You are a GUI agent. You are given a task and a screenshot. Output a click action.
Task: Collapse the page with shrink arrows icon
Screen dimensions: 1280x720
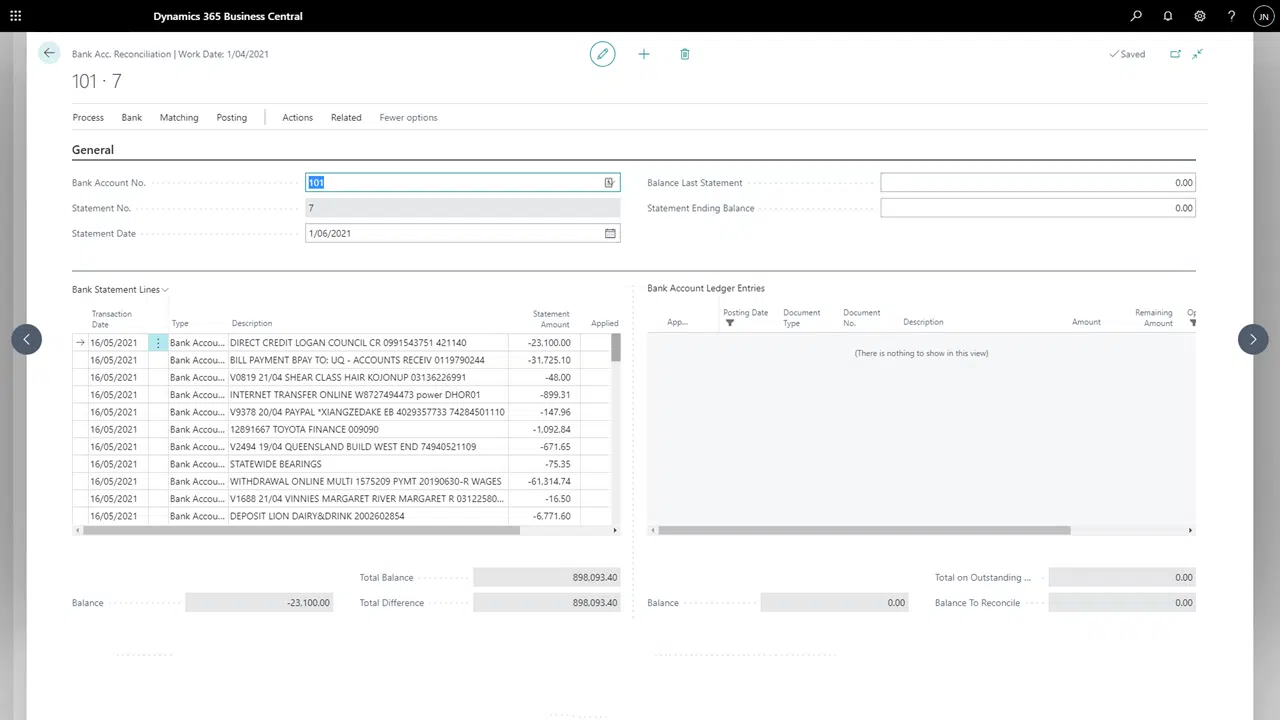[1198, 54]
